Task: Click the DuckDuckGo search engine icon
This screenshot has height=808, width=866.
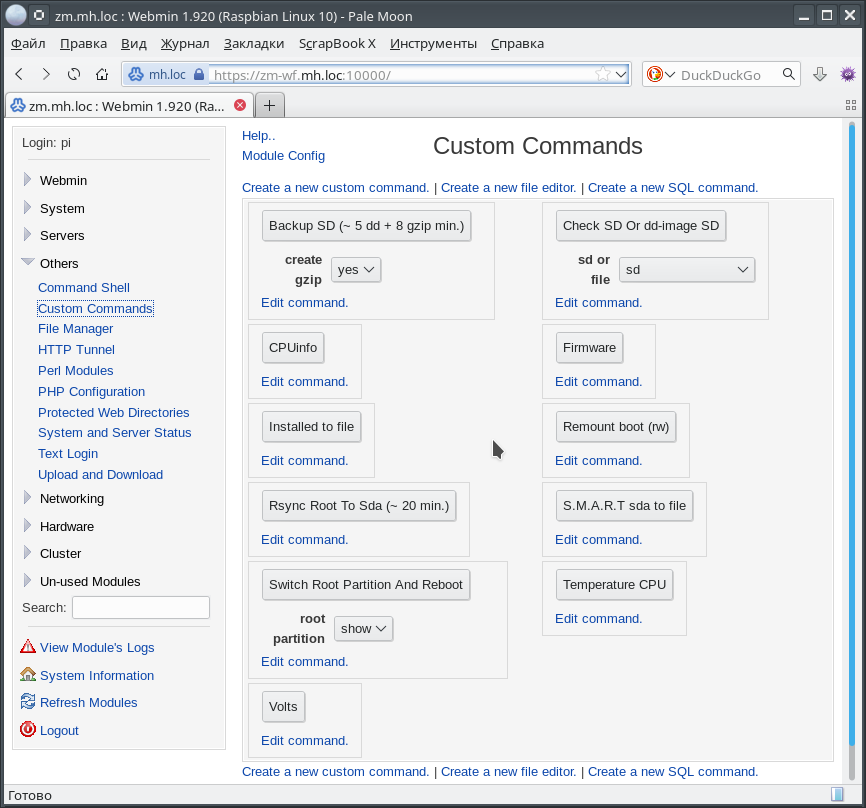Action: (657, 73)
